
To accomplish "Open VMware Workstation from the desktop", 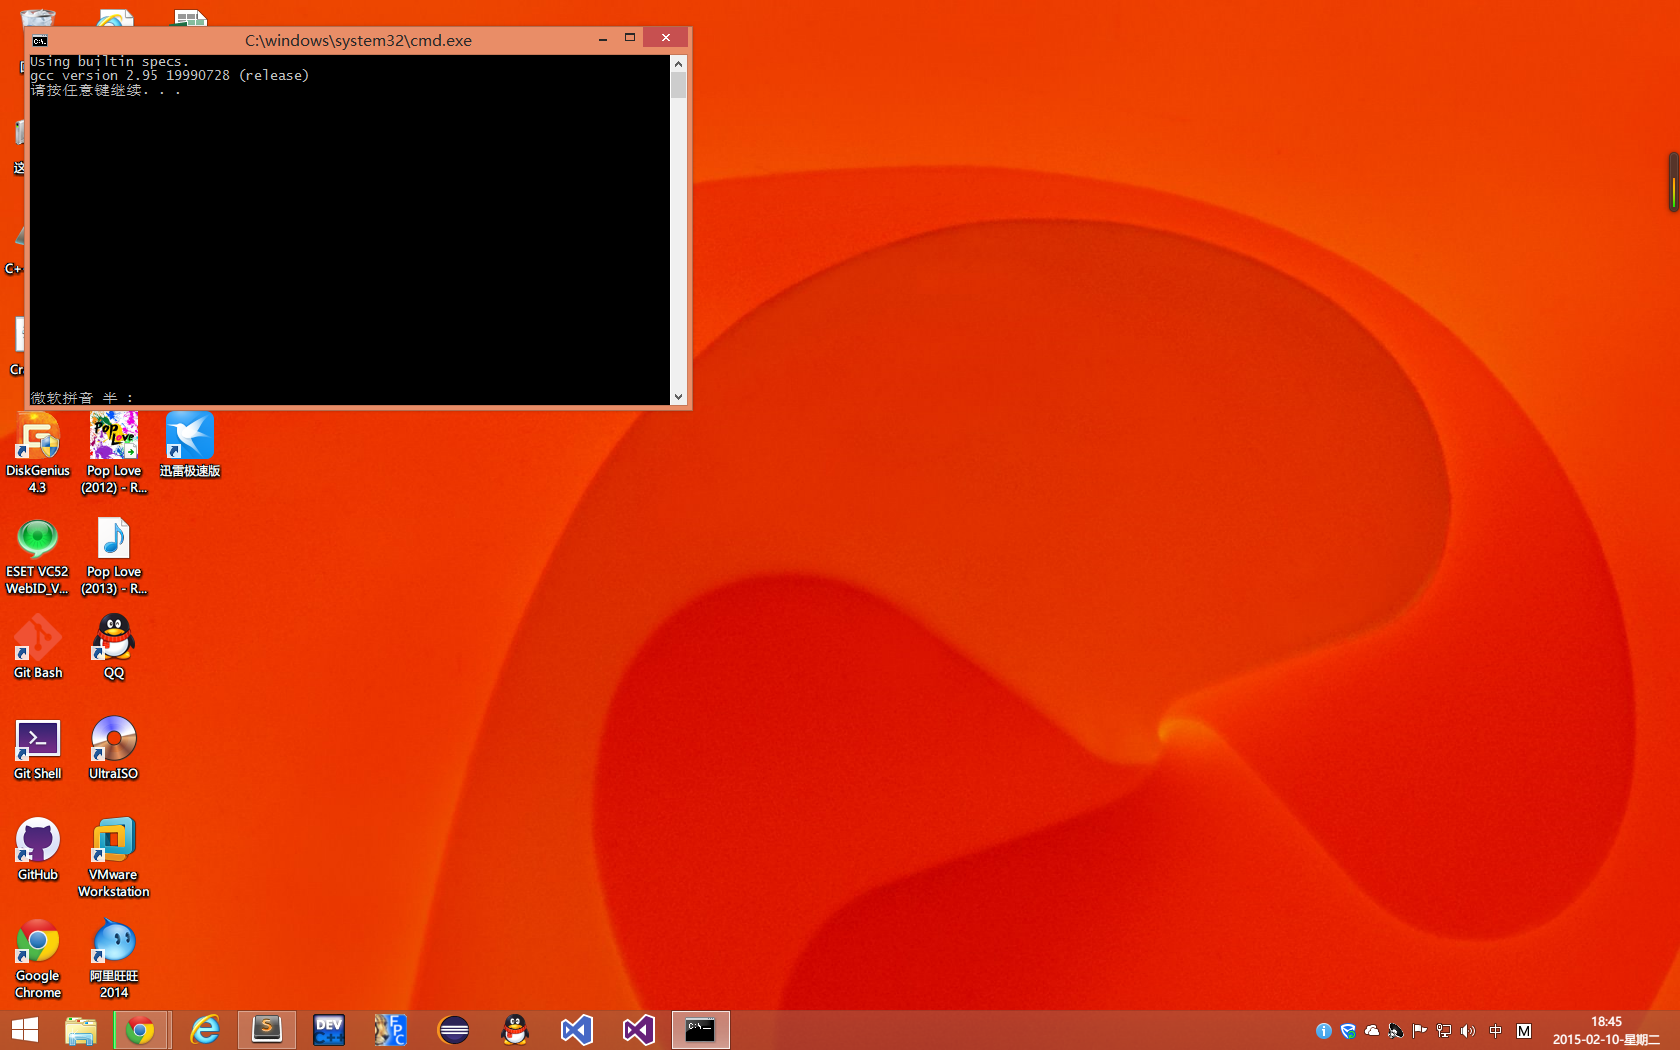I will tap(114, 858).
